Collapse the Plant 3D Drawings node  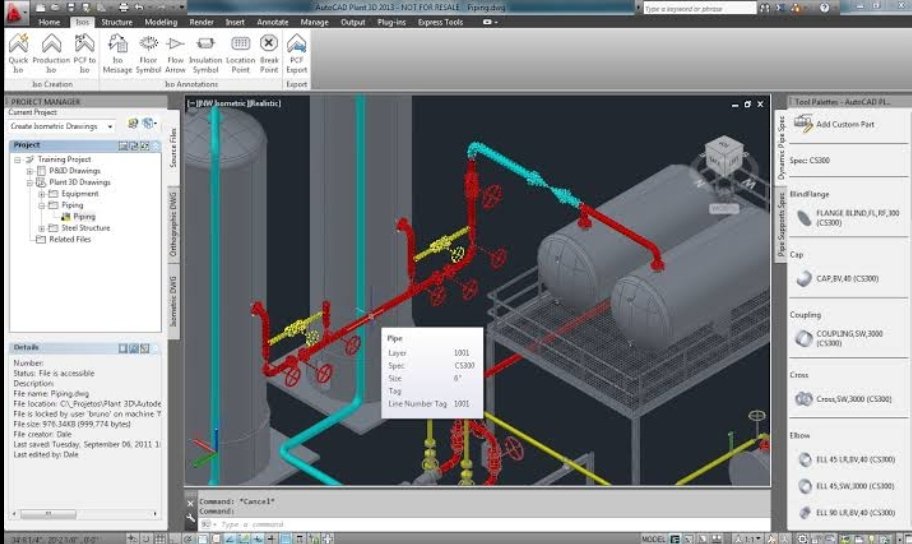coord(30,183)
